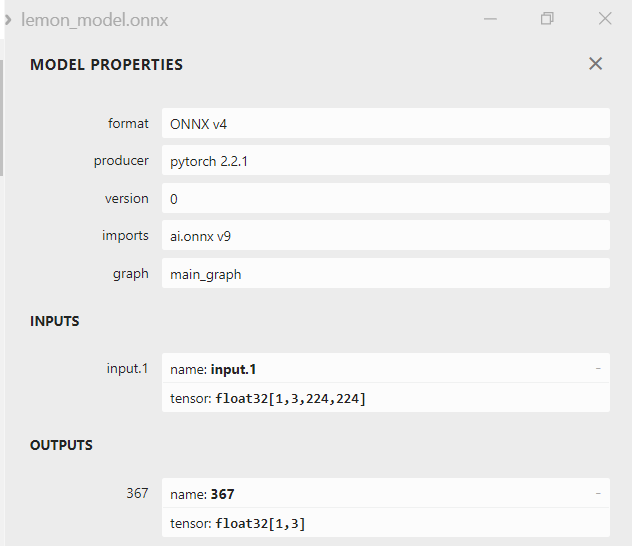This screenshot has height=546, width=632.
Task: Click the OUTPUTS section heading
Action: point(61,447)
